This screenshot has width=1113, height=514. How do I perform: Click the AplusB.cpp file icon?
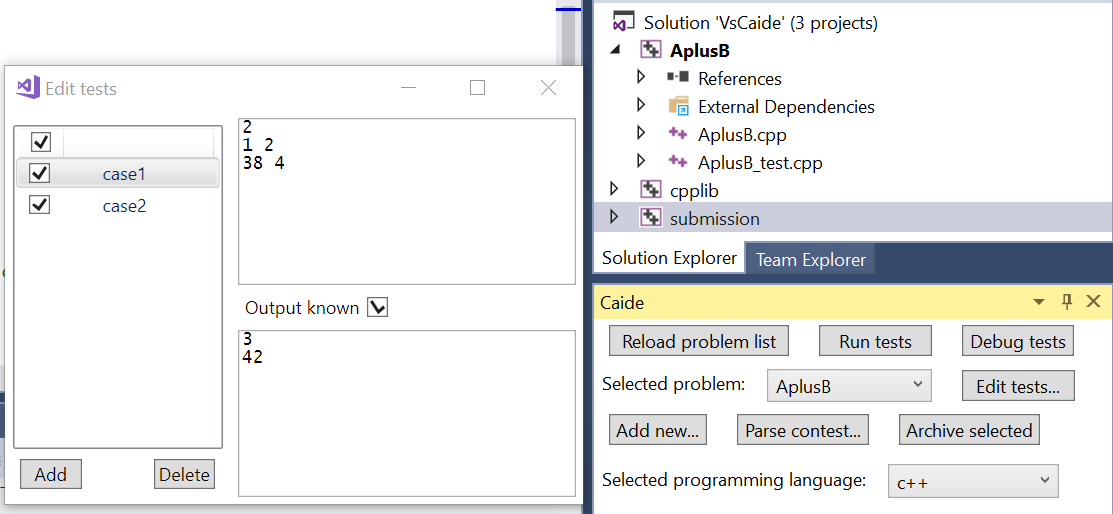pyautogui.click(x=679, y=134)
